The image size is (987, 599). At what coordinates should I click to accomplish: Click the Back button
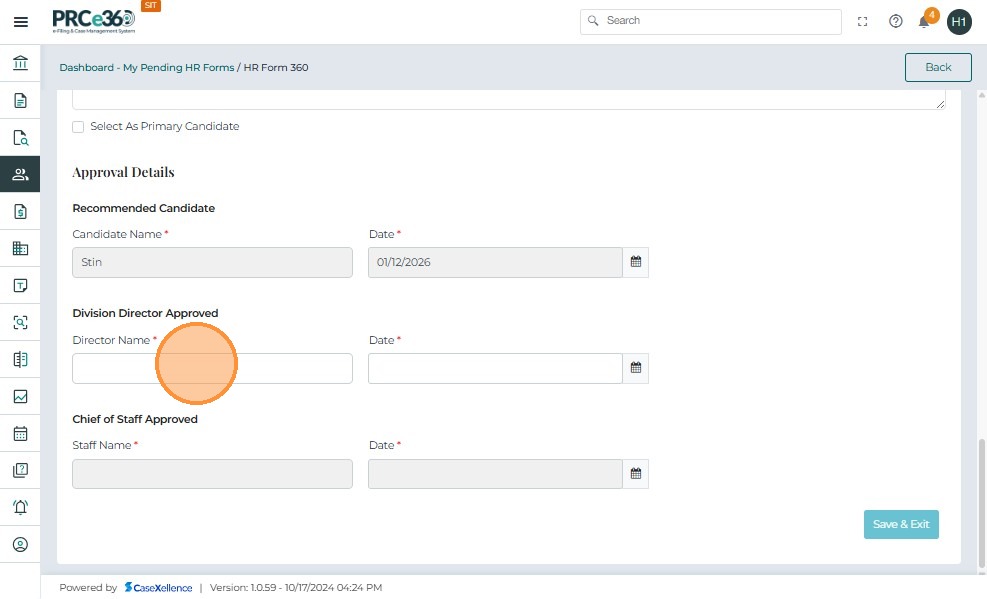pos(937,67)
